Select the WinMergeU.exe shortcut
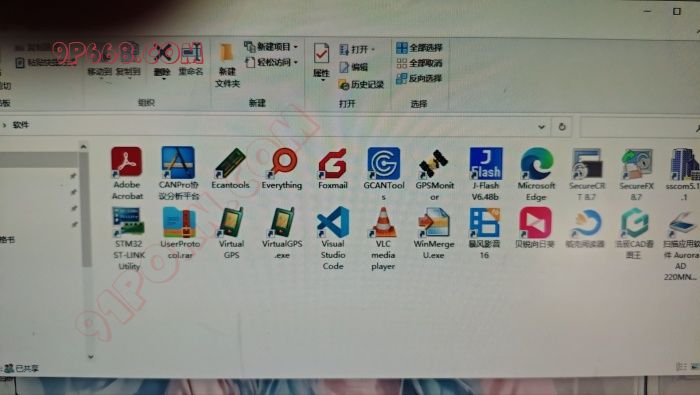Viewport: 700px width, 395px height. (x=433, y=233)
